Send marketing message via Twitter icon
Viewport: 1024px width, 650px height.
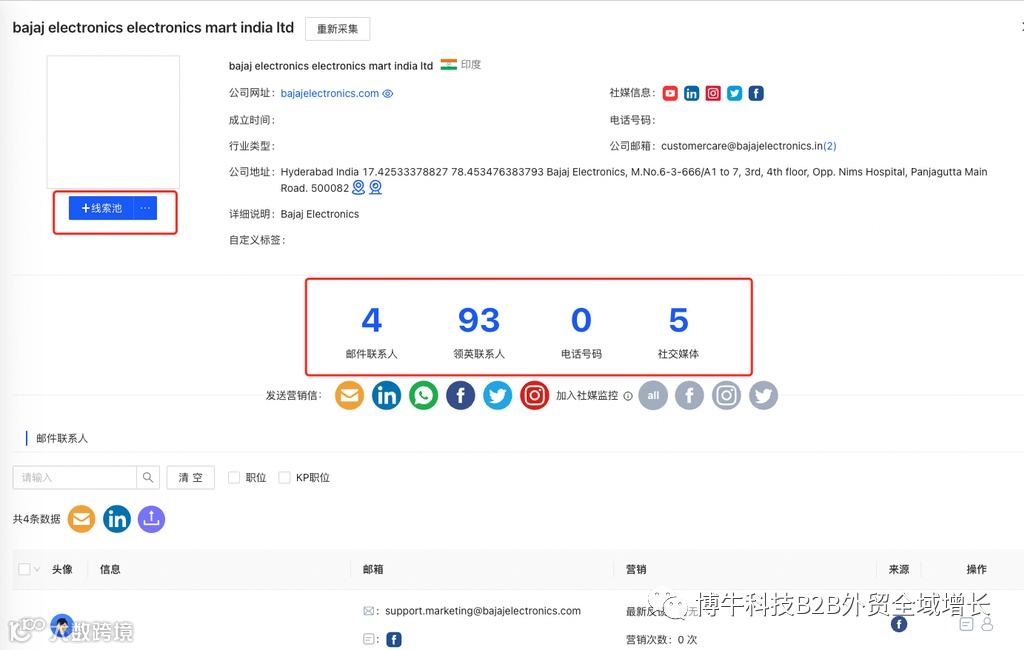point(498,395)
